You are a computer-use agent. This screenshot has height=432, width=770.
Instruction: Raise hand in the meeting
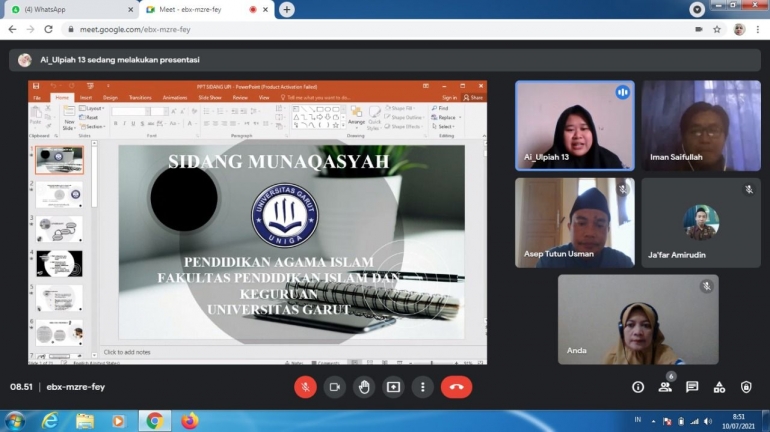click(364, 387)
